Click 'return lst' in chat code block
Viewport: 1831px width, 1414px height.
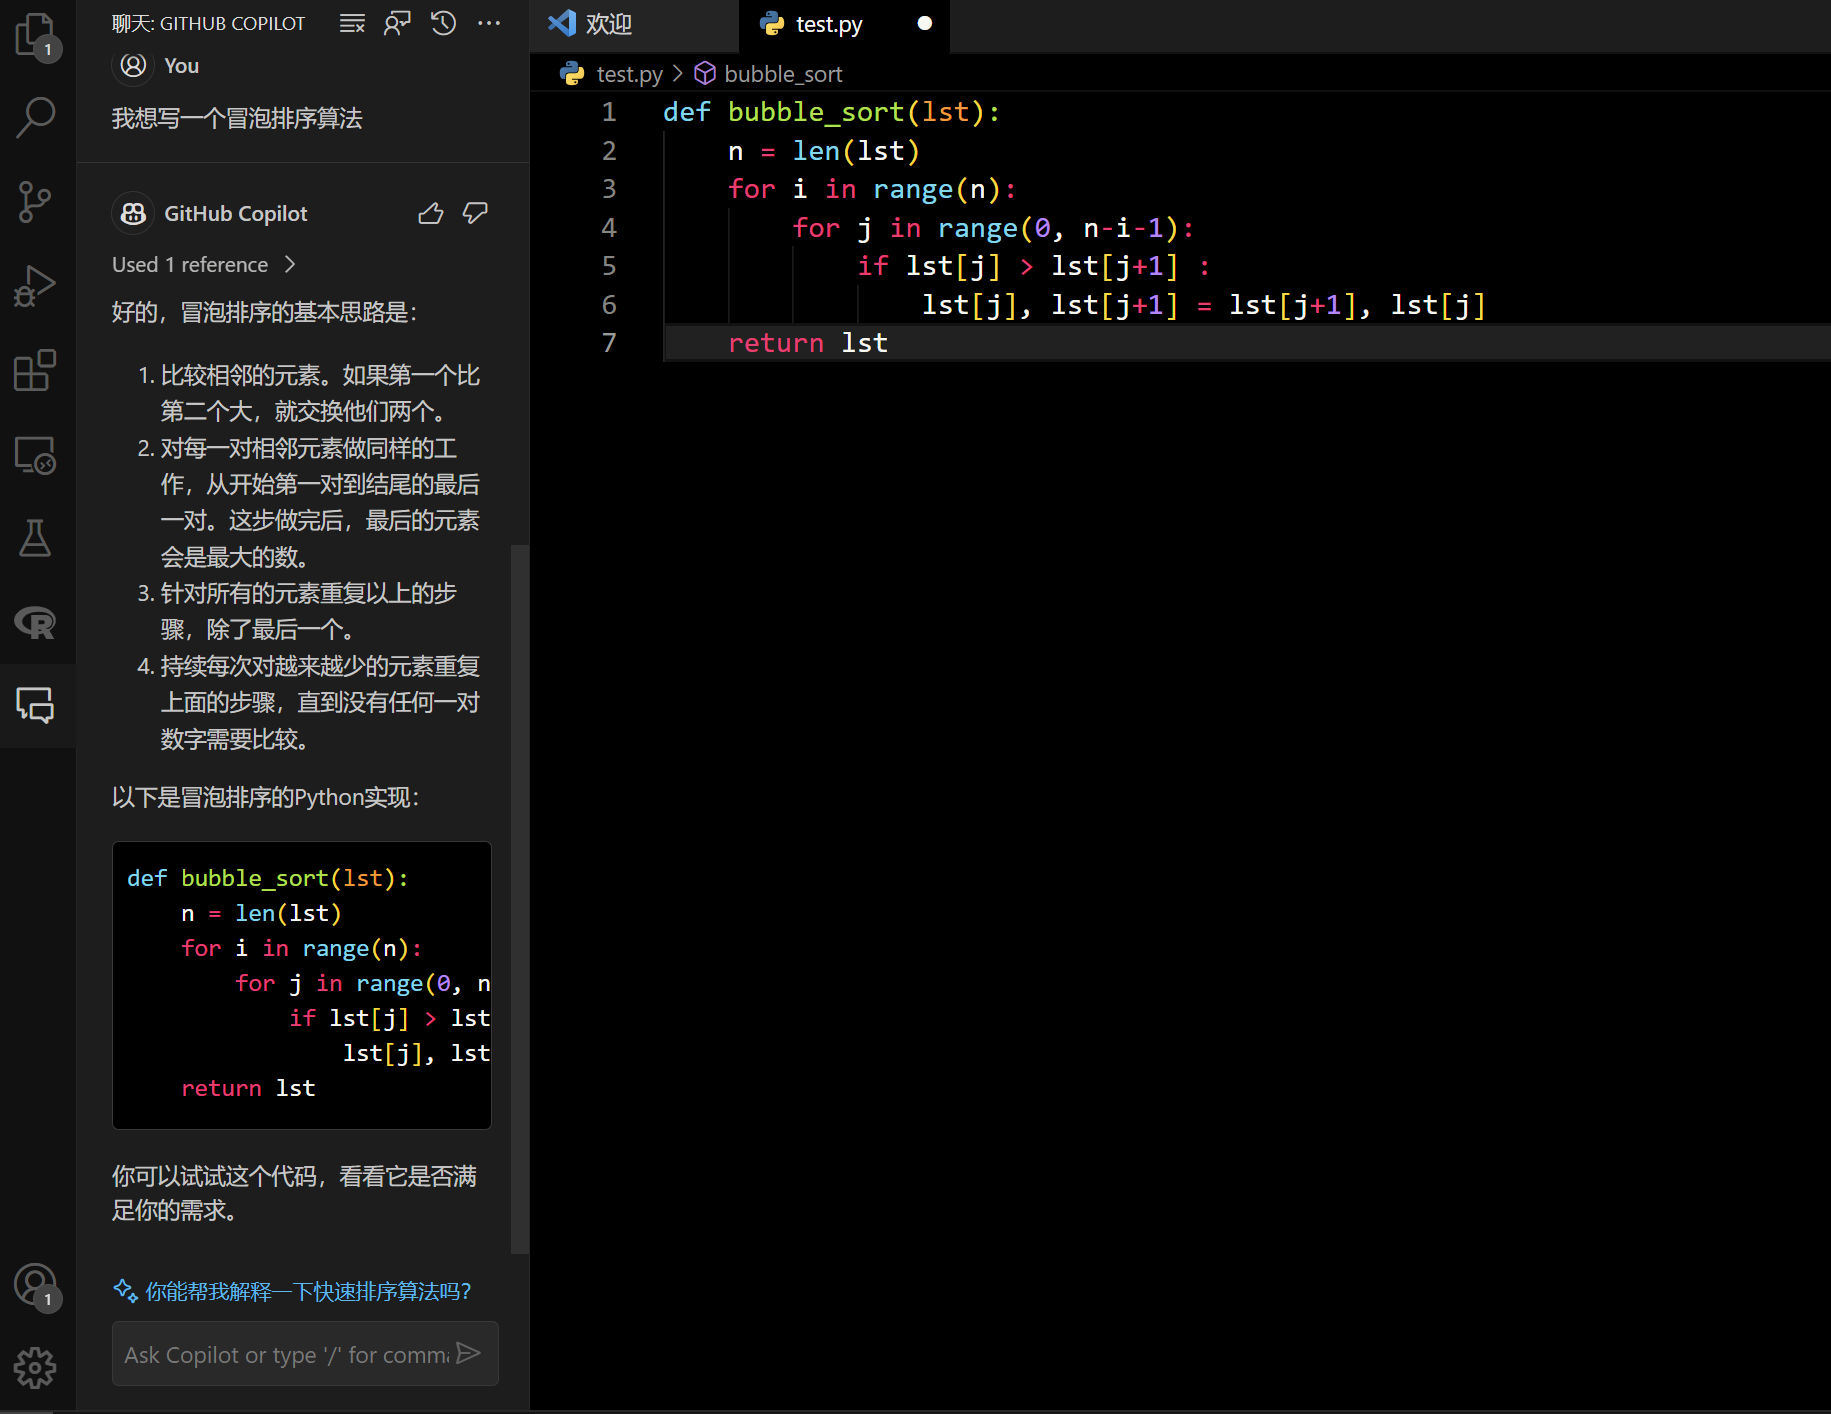248,1088
